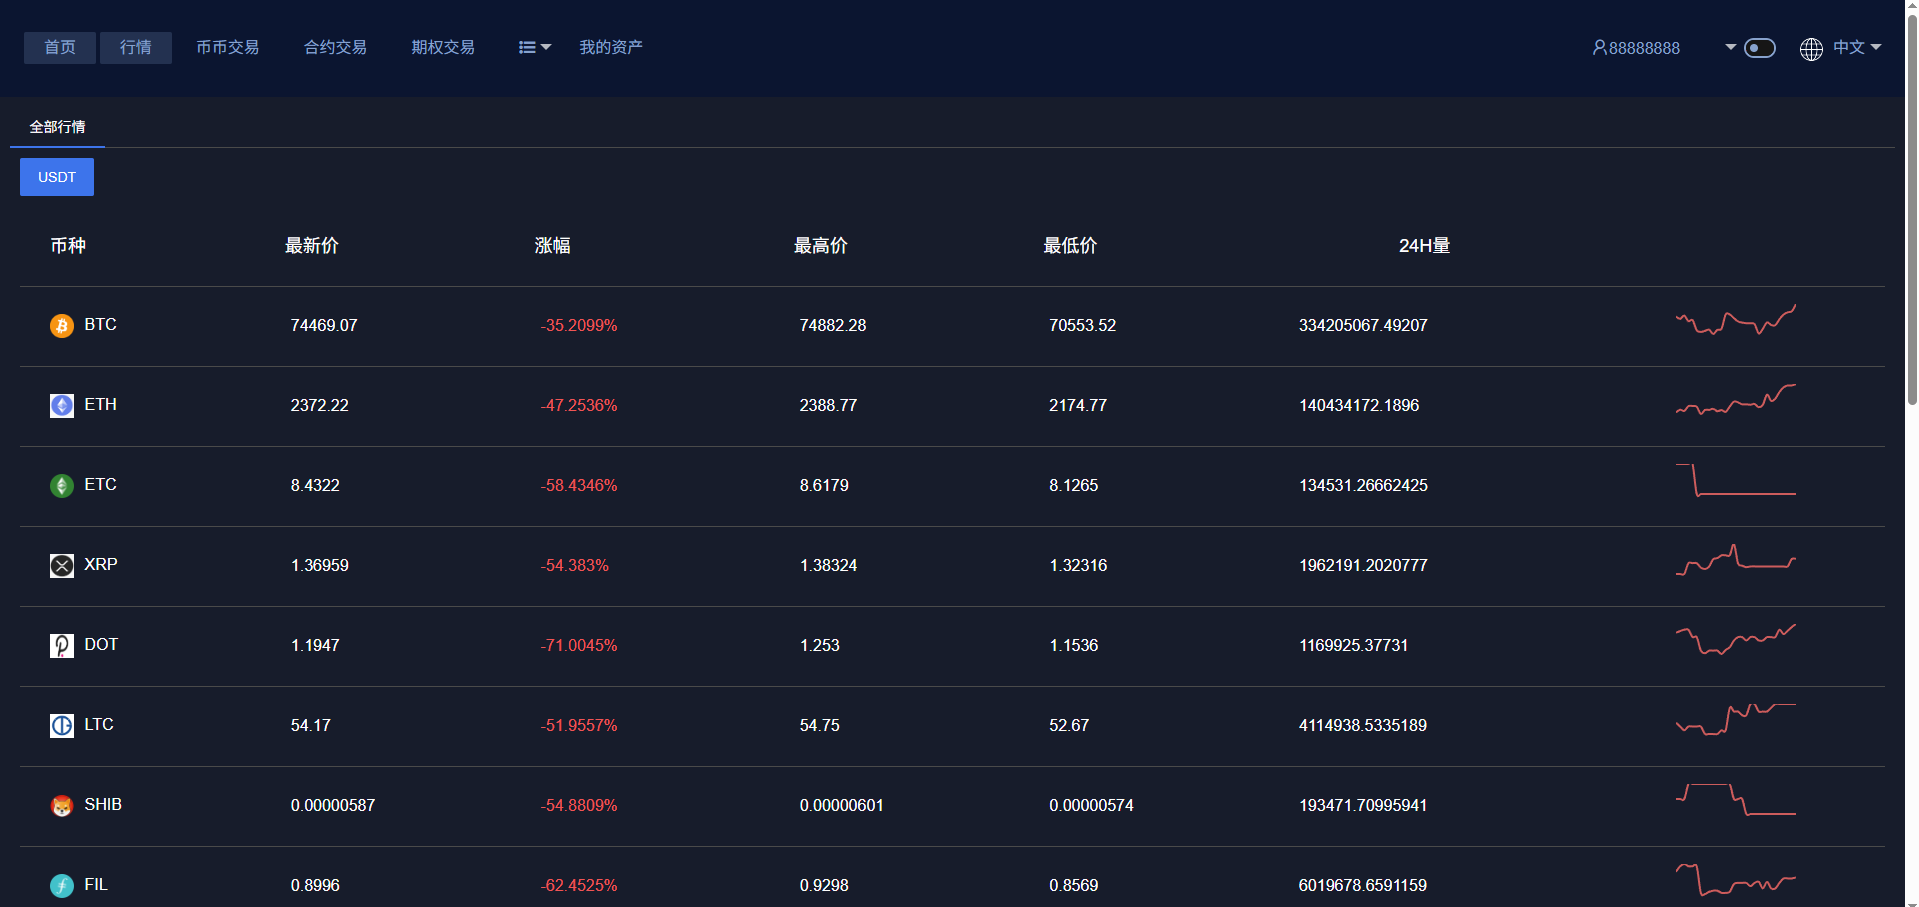Toggle the dark/light theme switch
1919x907 pixels.
[x=1760, y=48]
